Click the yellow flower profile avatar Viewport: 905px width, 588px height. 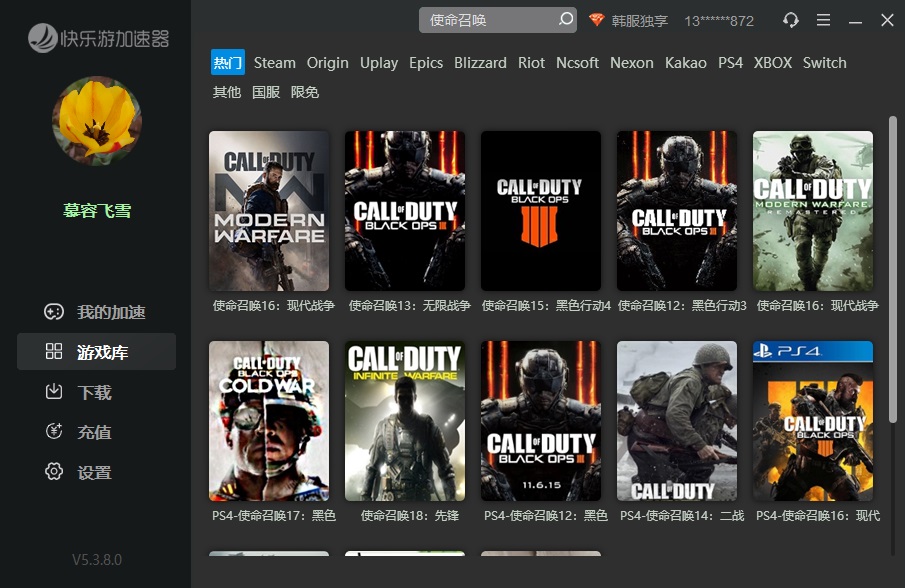pos(97,121)
